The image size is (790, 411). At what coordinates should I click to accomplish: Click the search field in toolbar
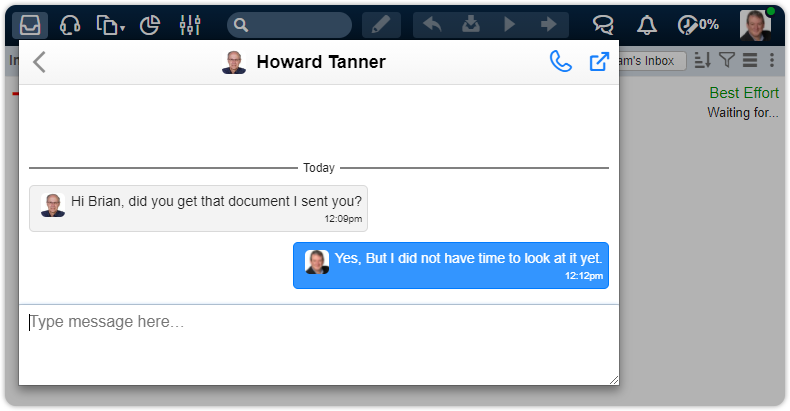(x=289, y=25)
